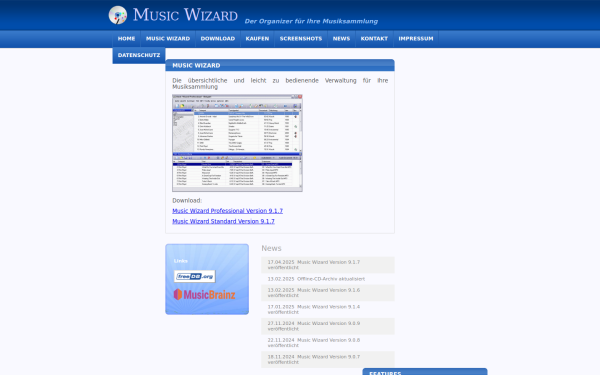The width and height of the screenshot is (600, 375).
Task: Click the Music Wizard panel header
Action: coord(280,65)
